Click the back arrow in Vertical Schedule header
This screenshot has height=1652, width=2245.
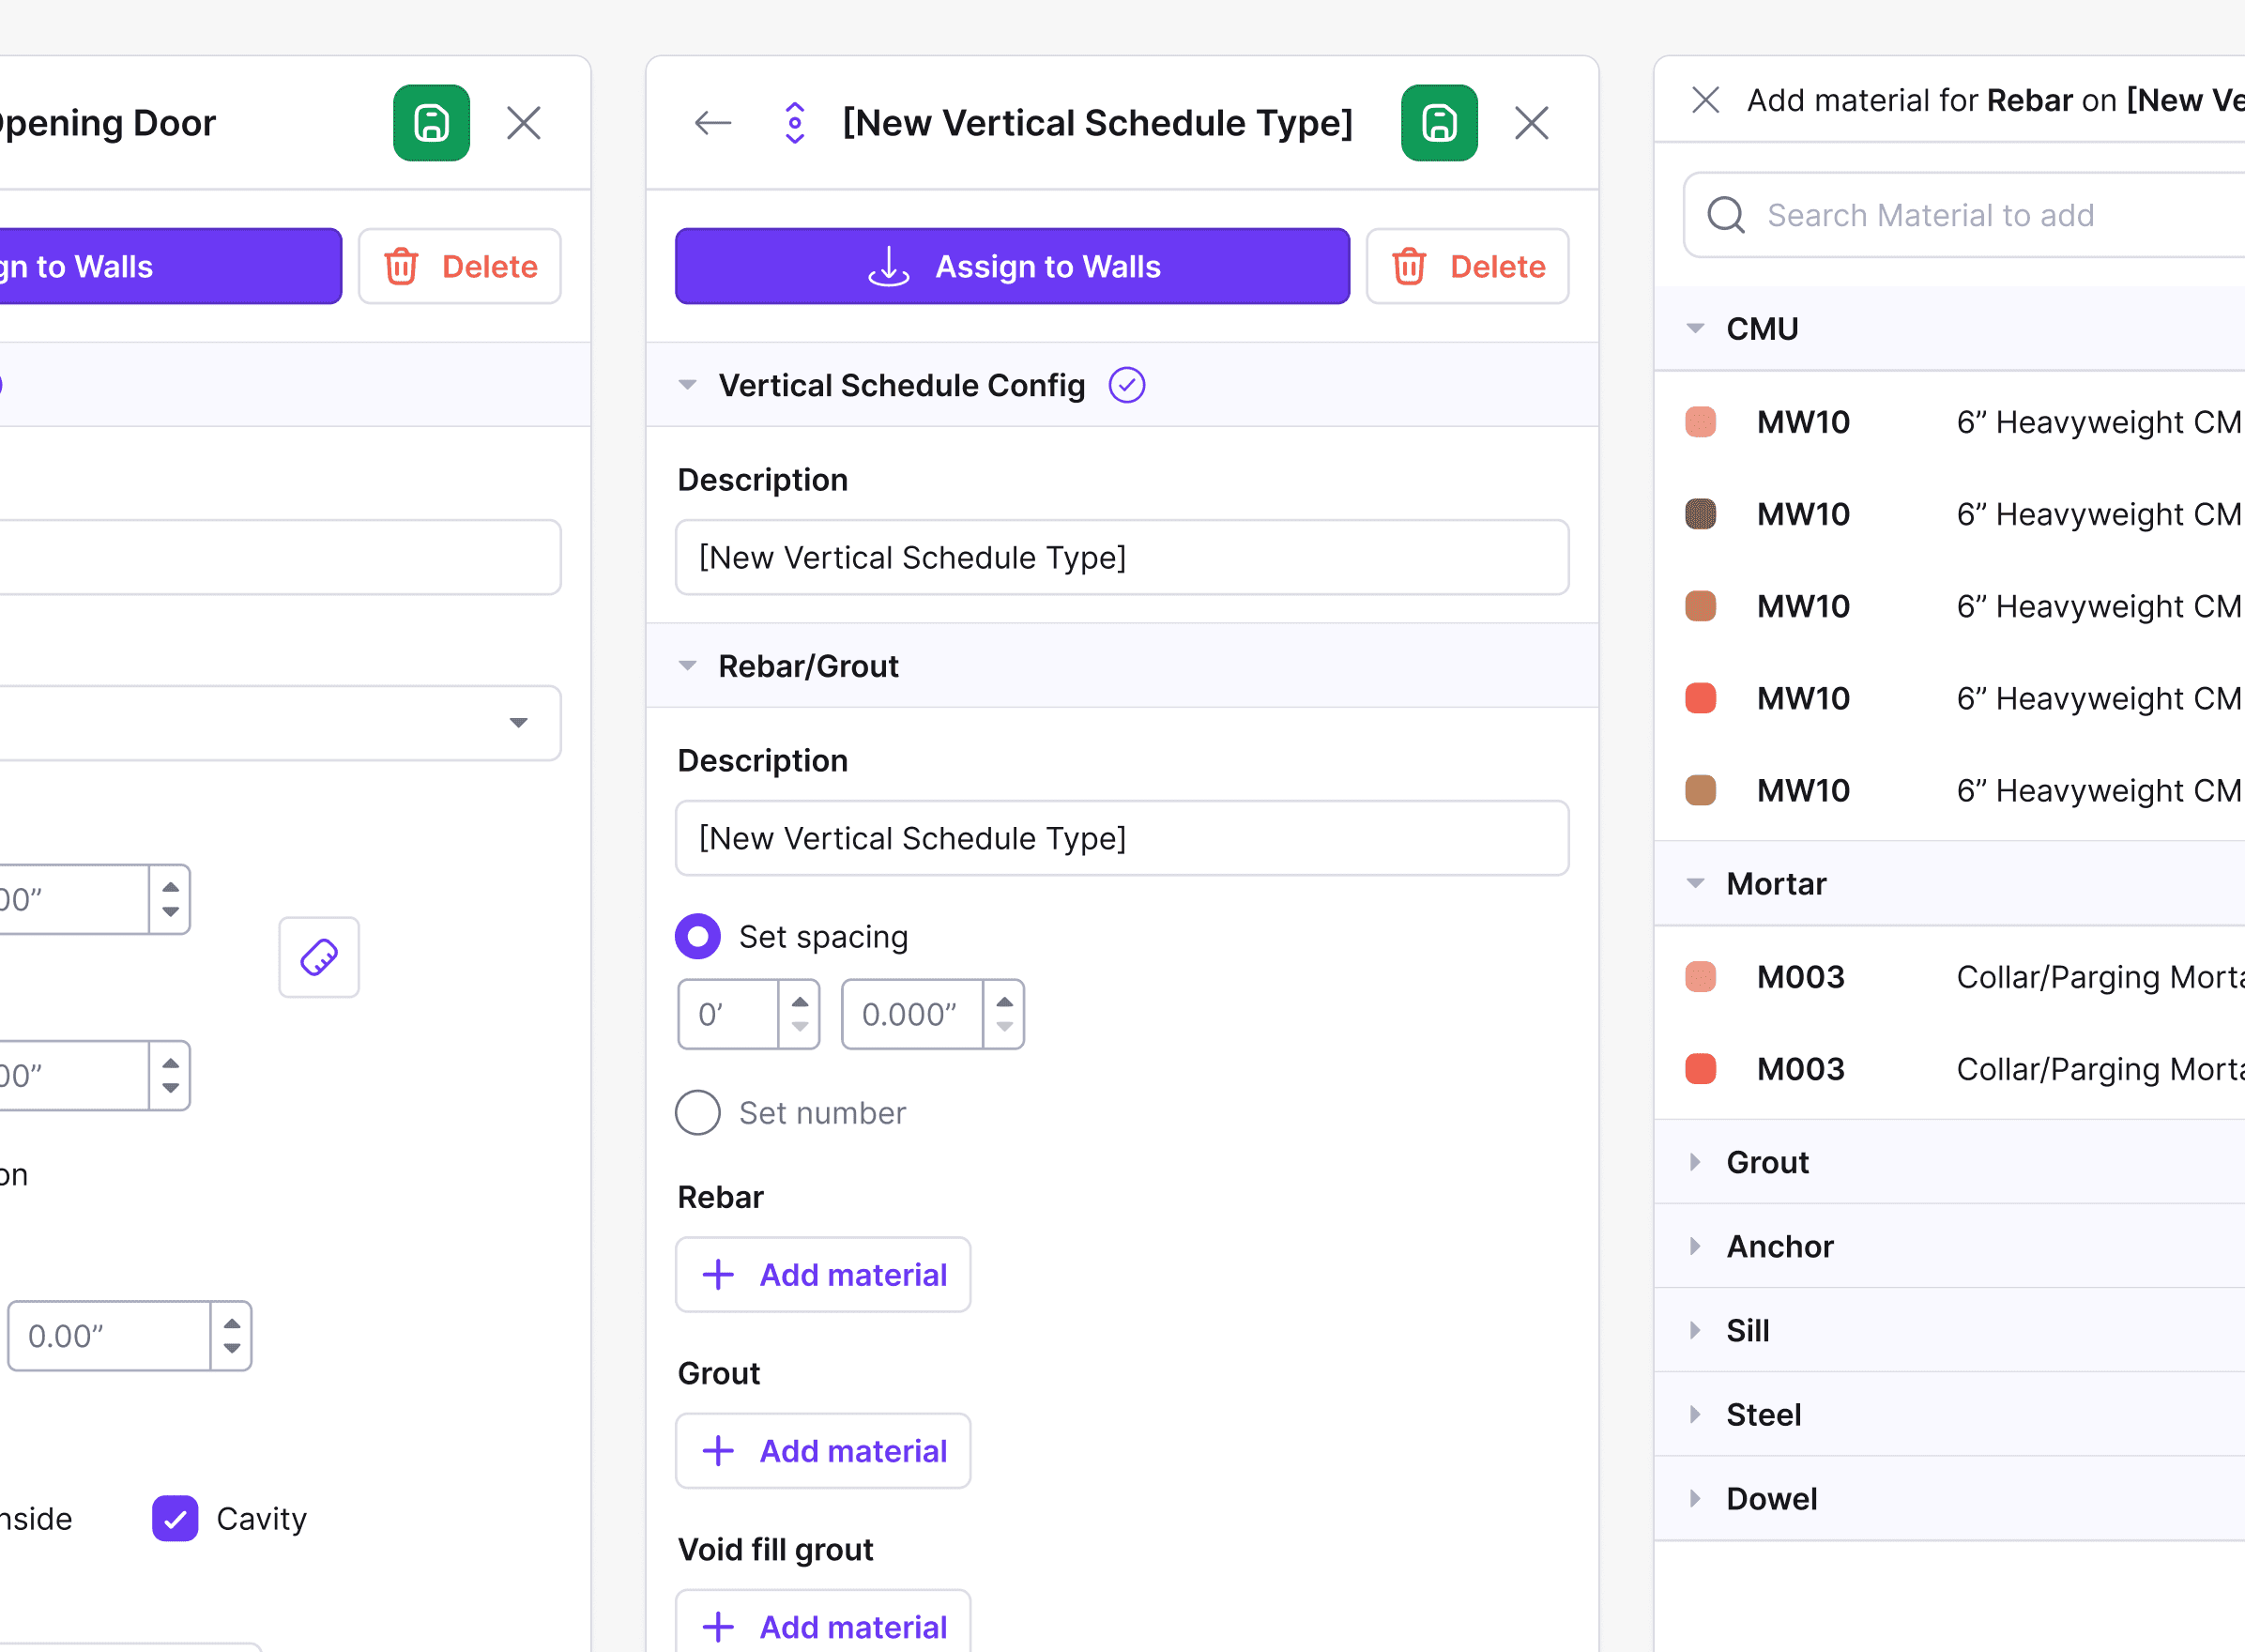click(712, 123)
